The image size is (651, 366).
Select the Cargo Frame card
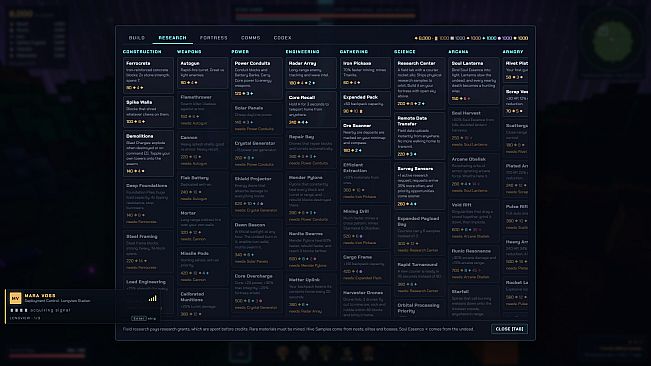(365, 267)
